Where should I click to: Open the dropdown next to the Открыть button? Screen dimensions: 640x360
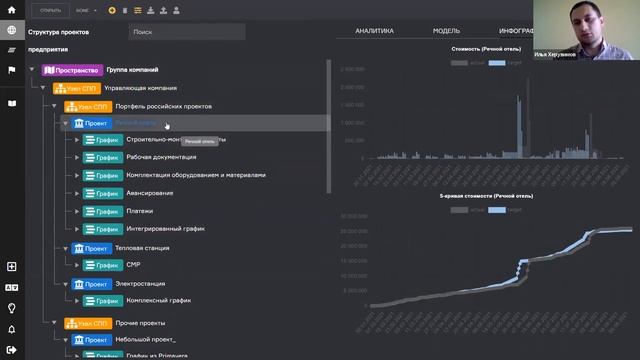pyautogui.click(x=86, y=11)
